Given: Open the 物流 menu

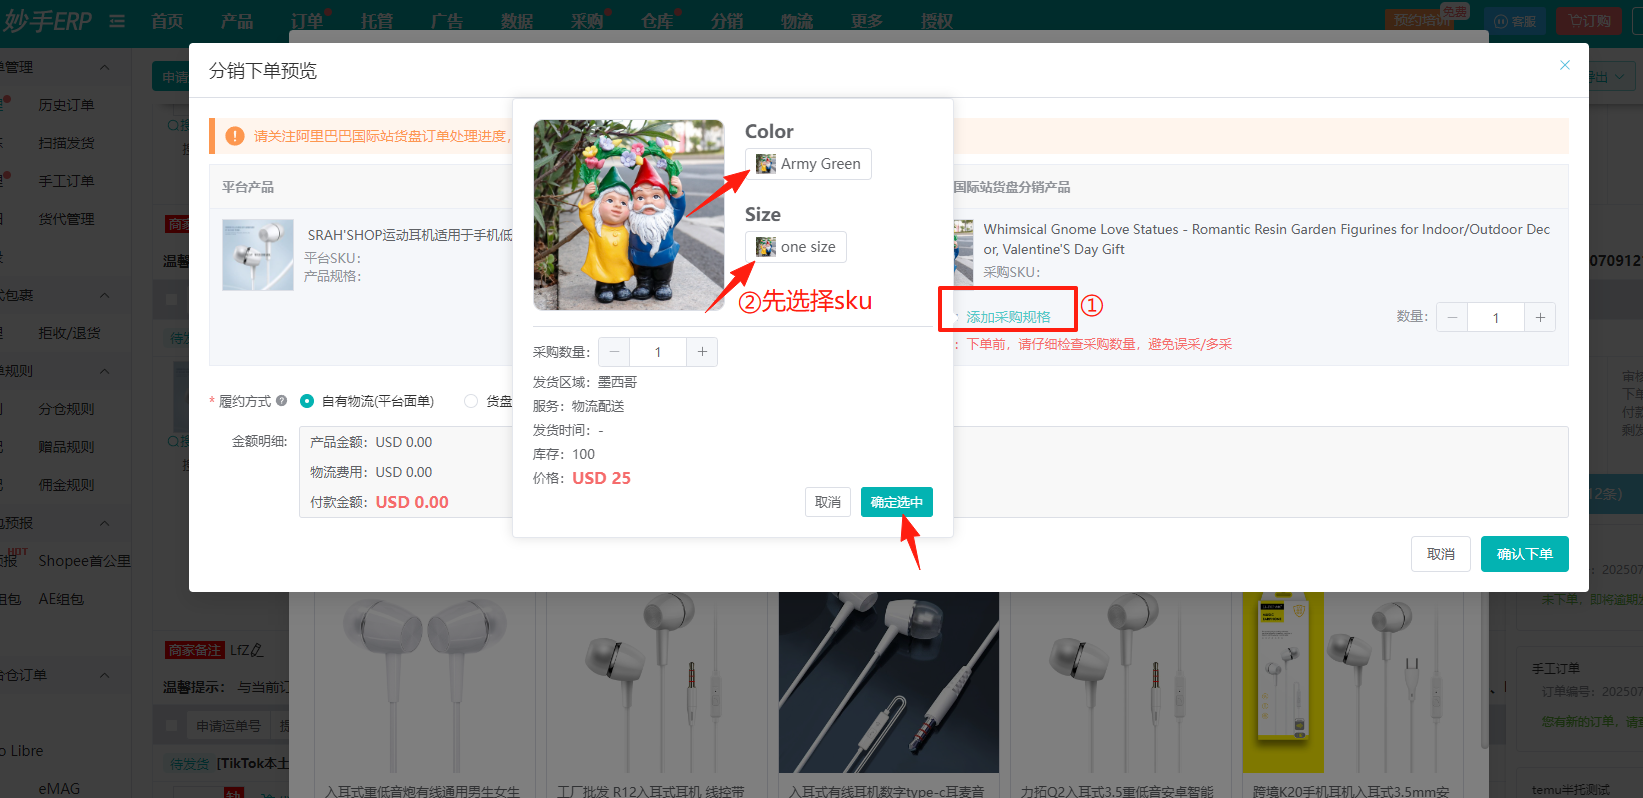Looking at the screenshot, I should coord(797,21).
